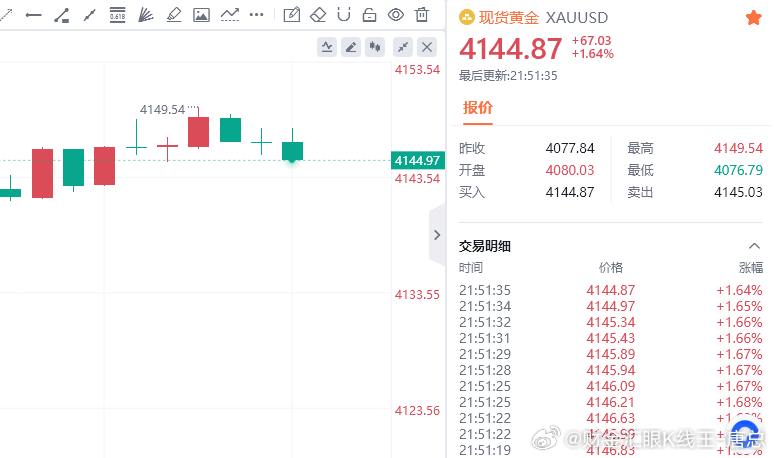Select trade row at 21:51:34
774x458 pixels.
[x=611, y=306]
